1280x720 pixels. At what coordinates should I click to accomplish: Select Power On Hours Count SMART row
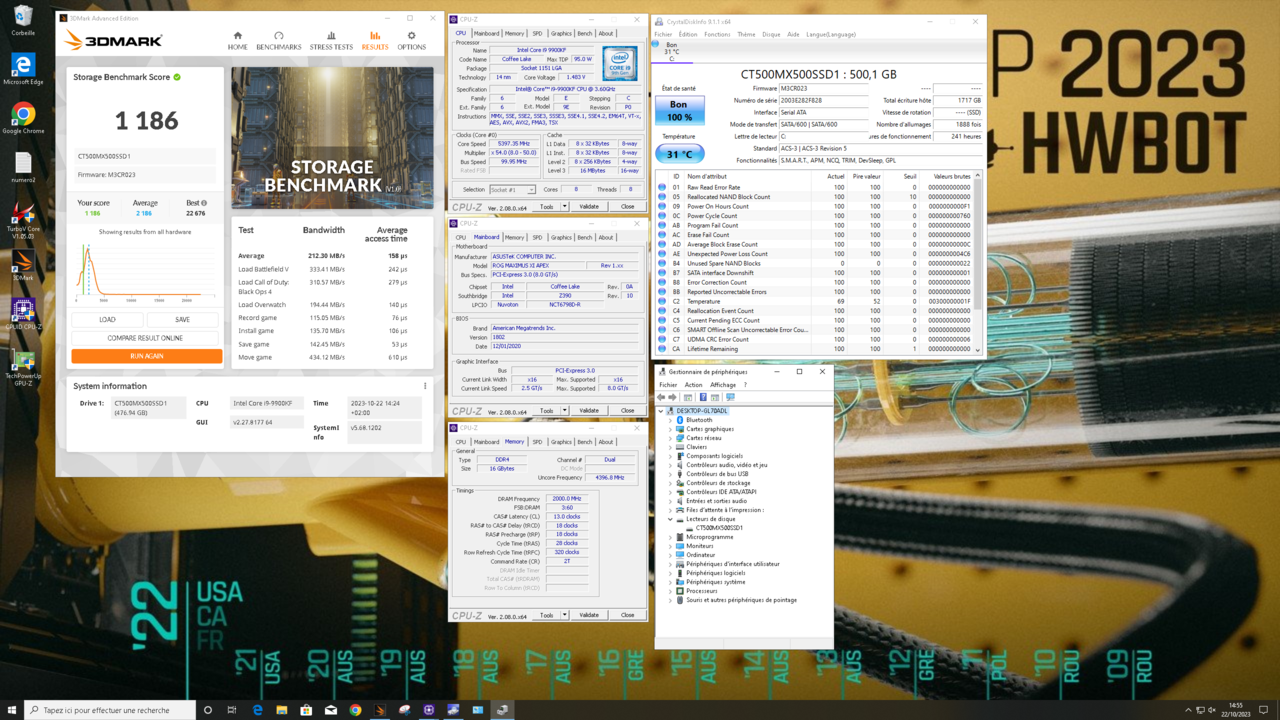pyautogui.click(x=816, y=206)
